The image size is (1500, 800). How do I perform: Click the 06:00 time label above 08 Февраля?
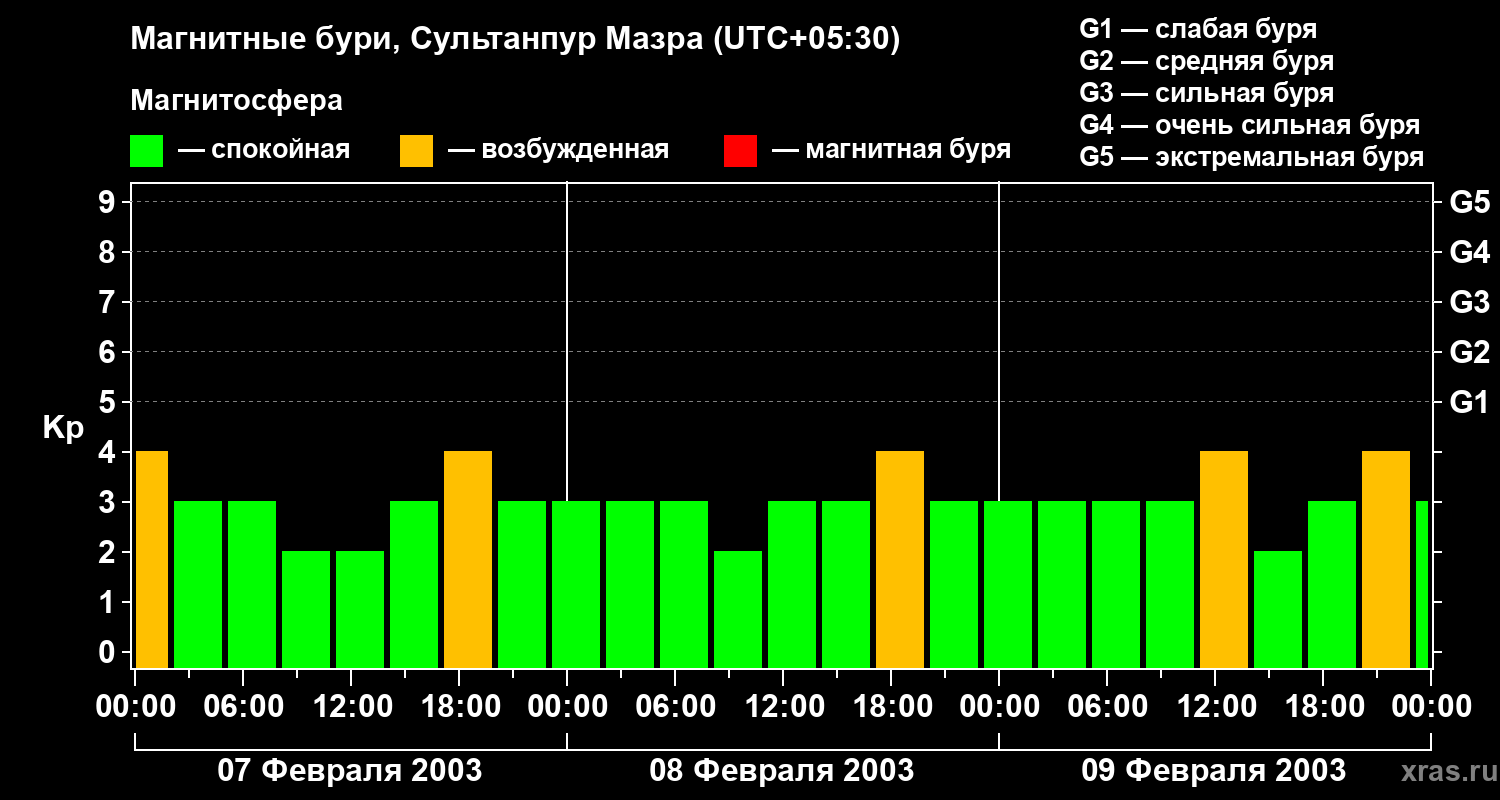(x=675, y=706)
